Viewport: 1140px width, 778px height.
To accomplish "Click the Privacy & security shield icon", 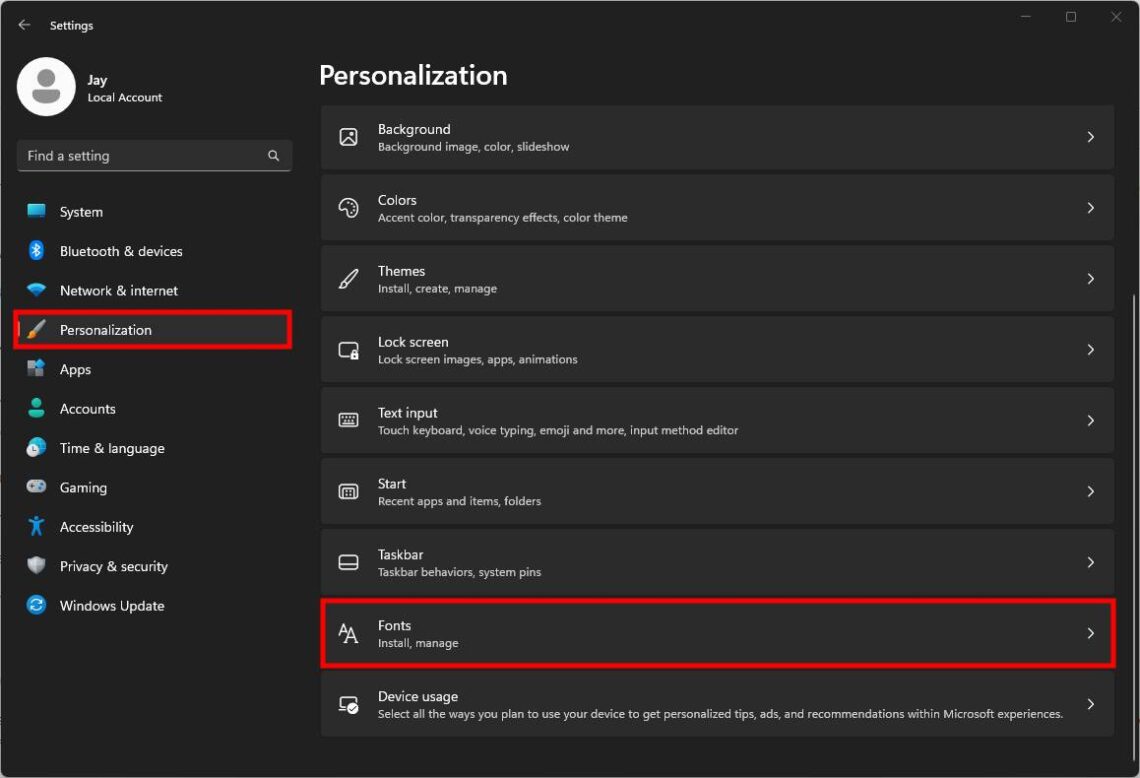I will pyautogui.click(x=36, y=566).
